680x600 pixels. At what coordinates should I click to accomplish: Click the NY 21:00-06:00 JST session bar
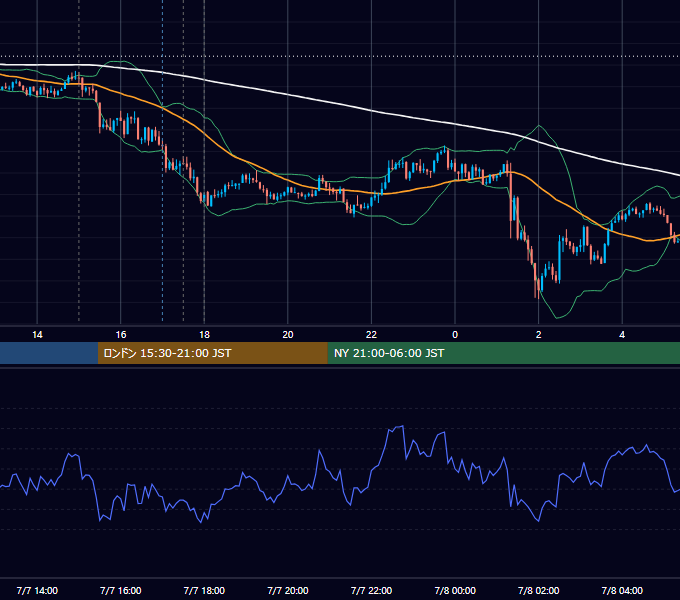point(503,353)
